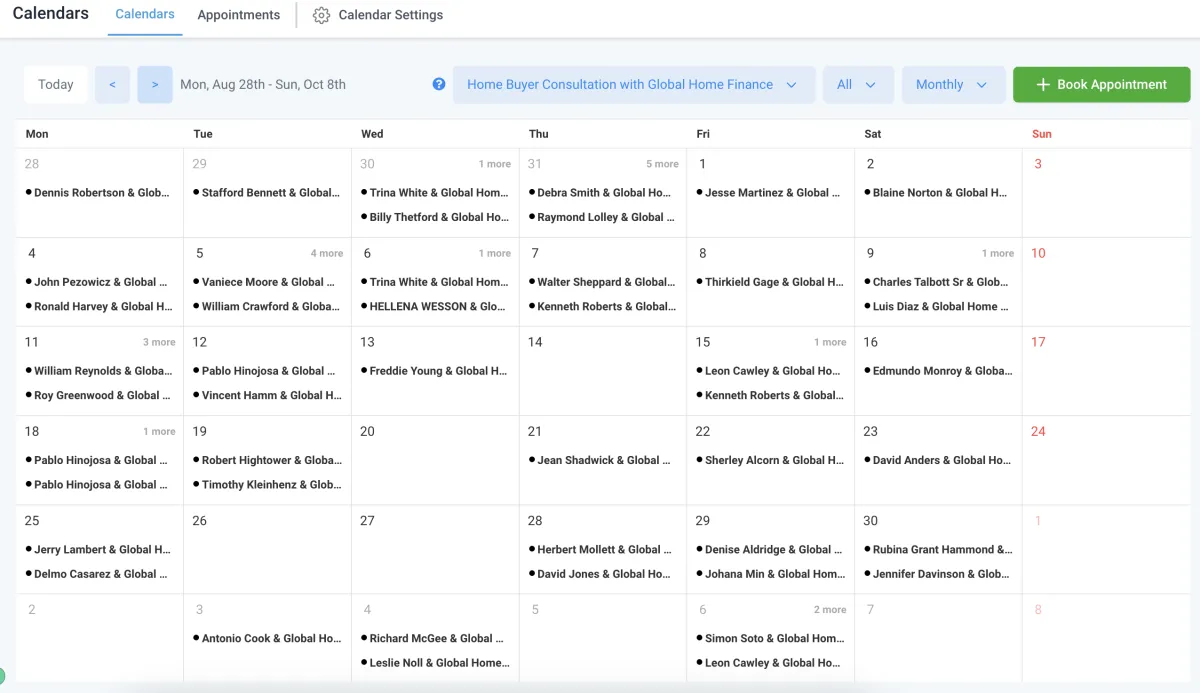Open the Calendar Settings gear icon
Viewport: 1200px width, 693px height.
[321, 16]
